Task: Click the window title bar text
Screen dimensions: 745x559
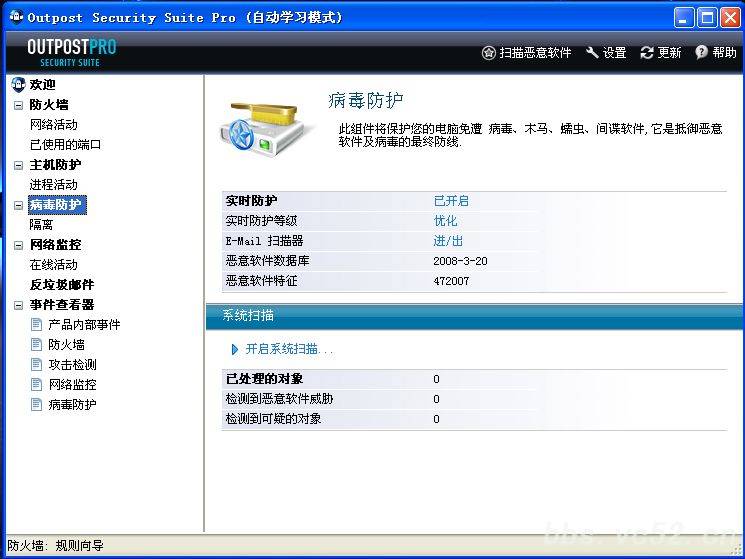Action: (184, 18)
